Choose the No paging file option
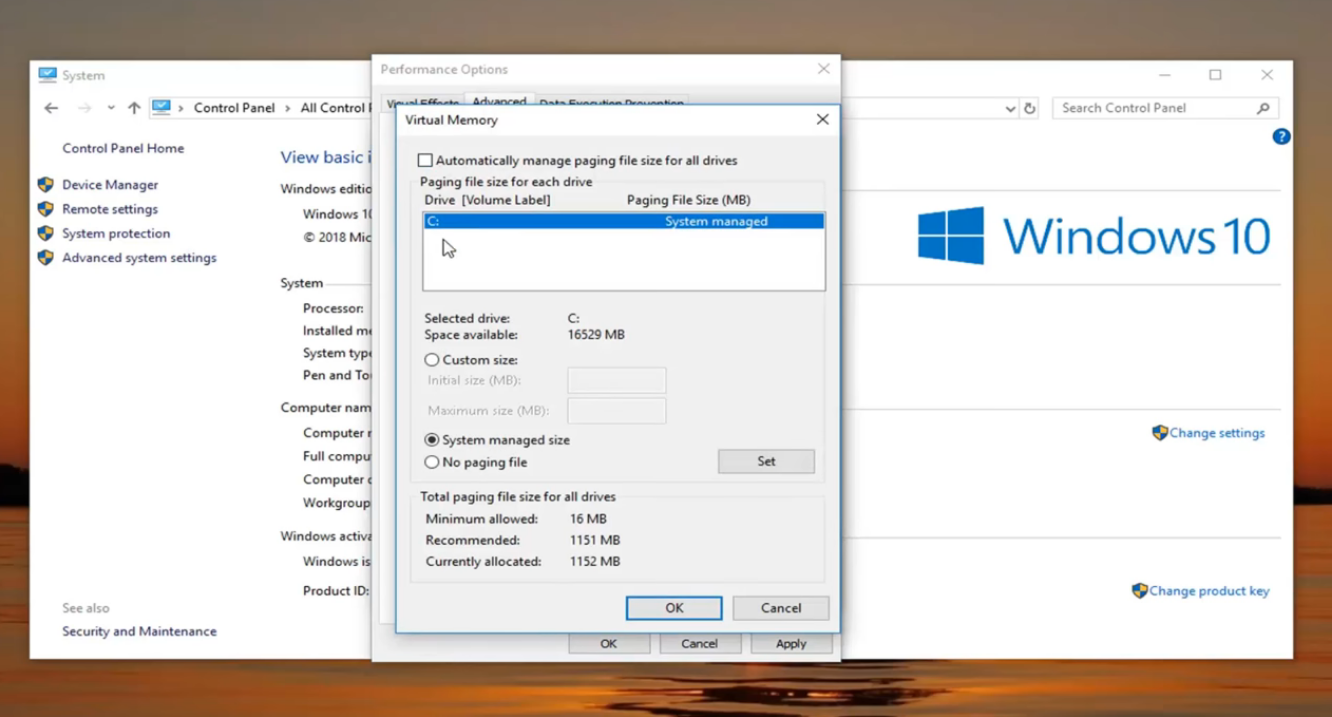The width and height of the screenshot is (1332, 717). point(431,462)
